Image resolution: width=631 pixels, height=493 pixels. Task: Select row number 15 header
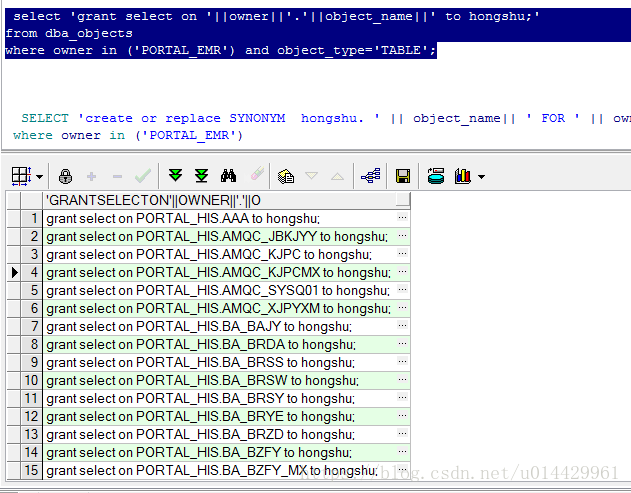point(31,470)
